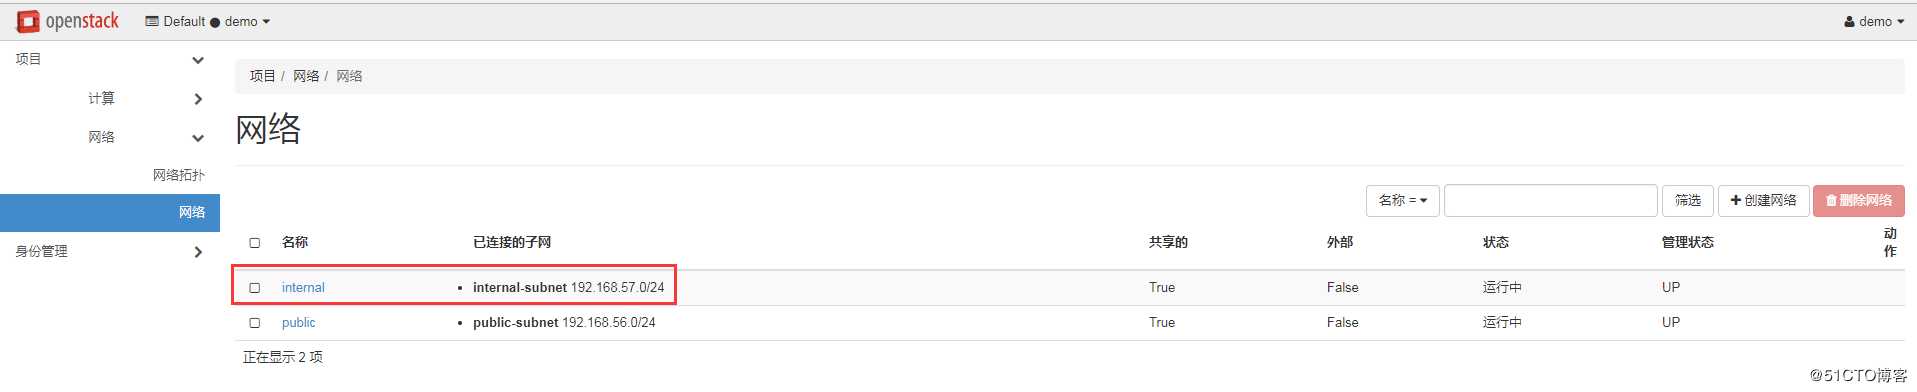The image size is (1917, 392).
Task: Open the demo user menu
Action: [1874, 21]
